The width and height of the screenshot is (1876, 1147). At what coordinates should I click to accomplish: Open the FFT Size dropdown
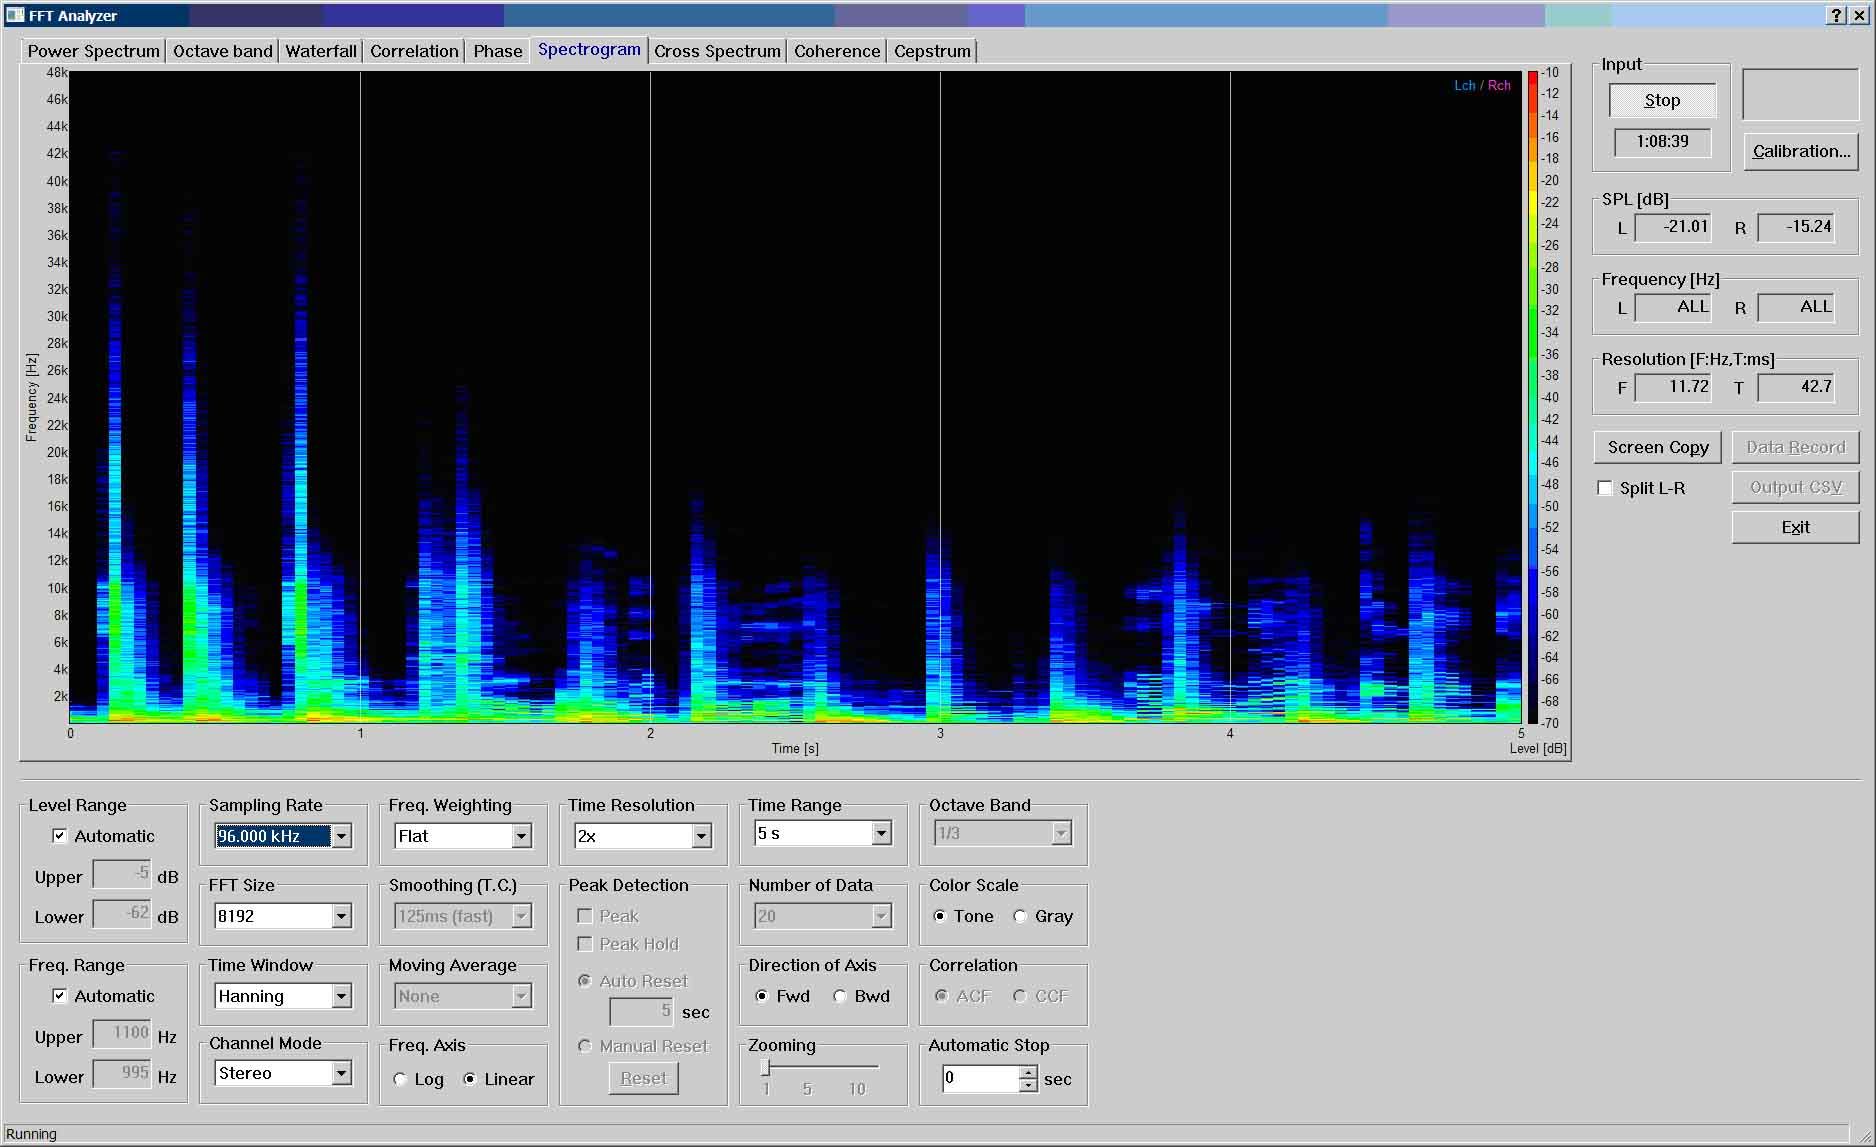pos(341,916)
